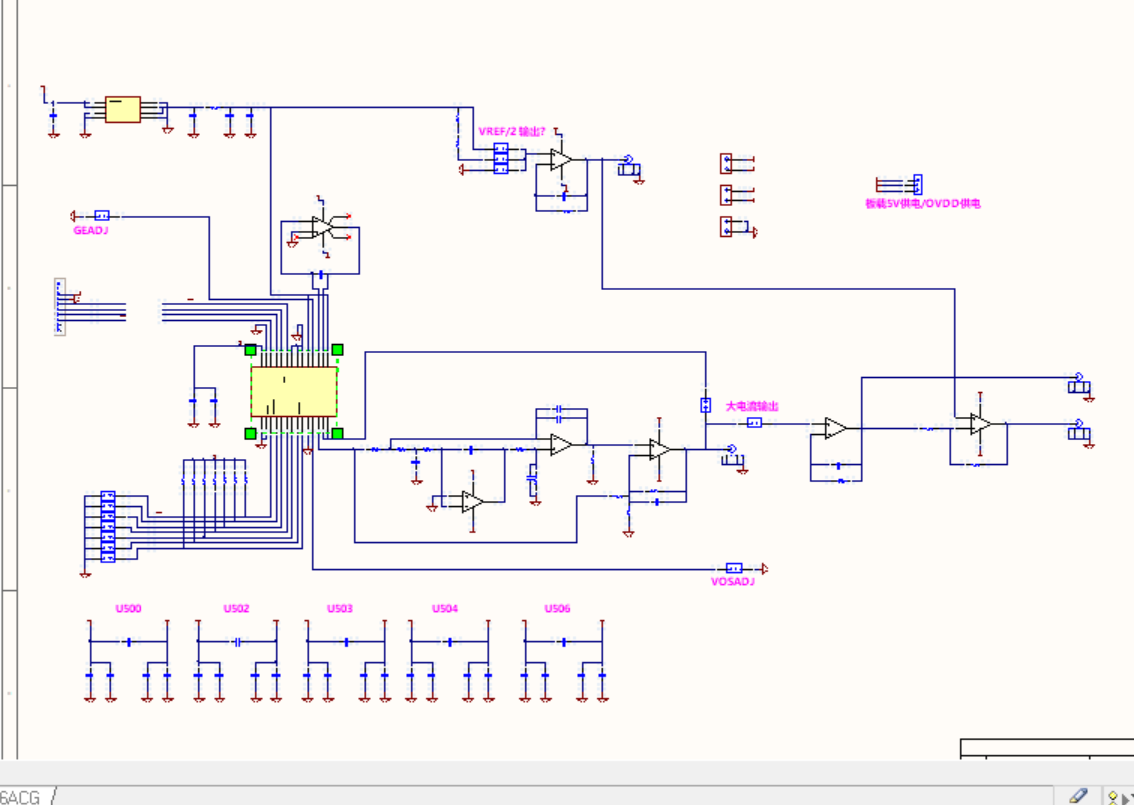Click the 板载5V供电/OVDD供电 label

(922, 203)
